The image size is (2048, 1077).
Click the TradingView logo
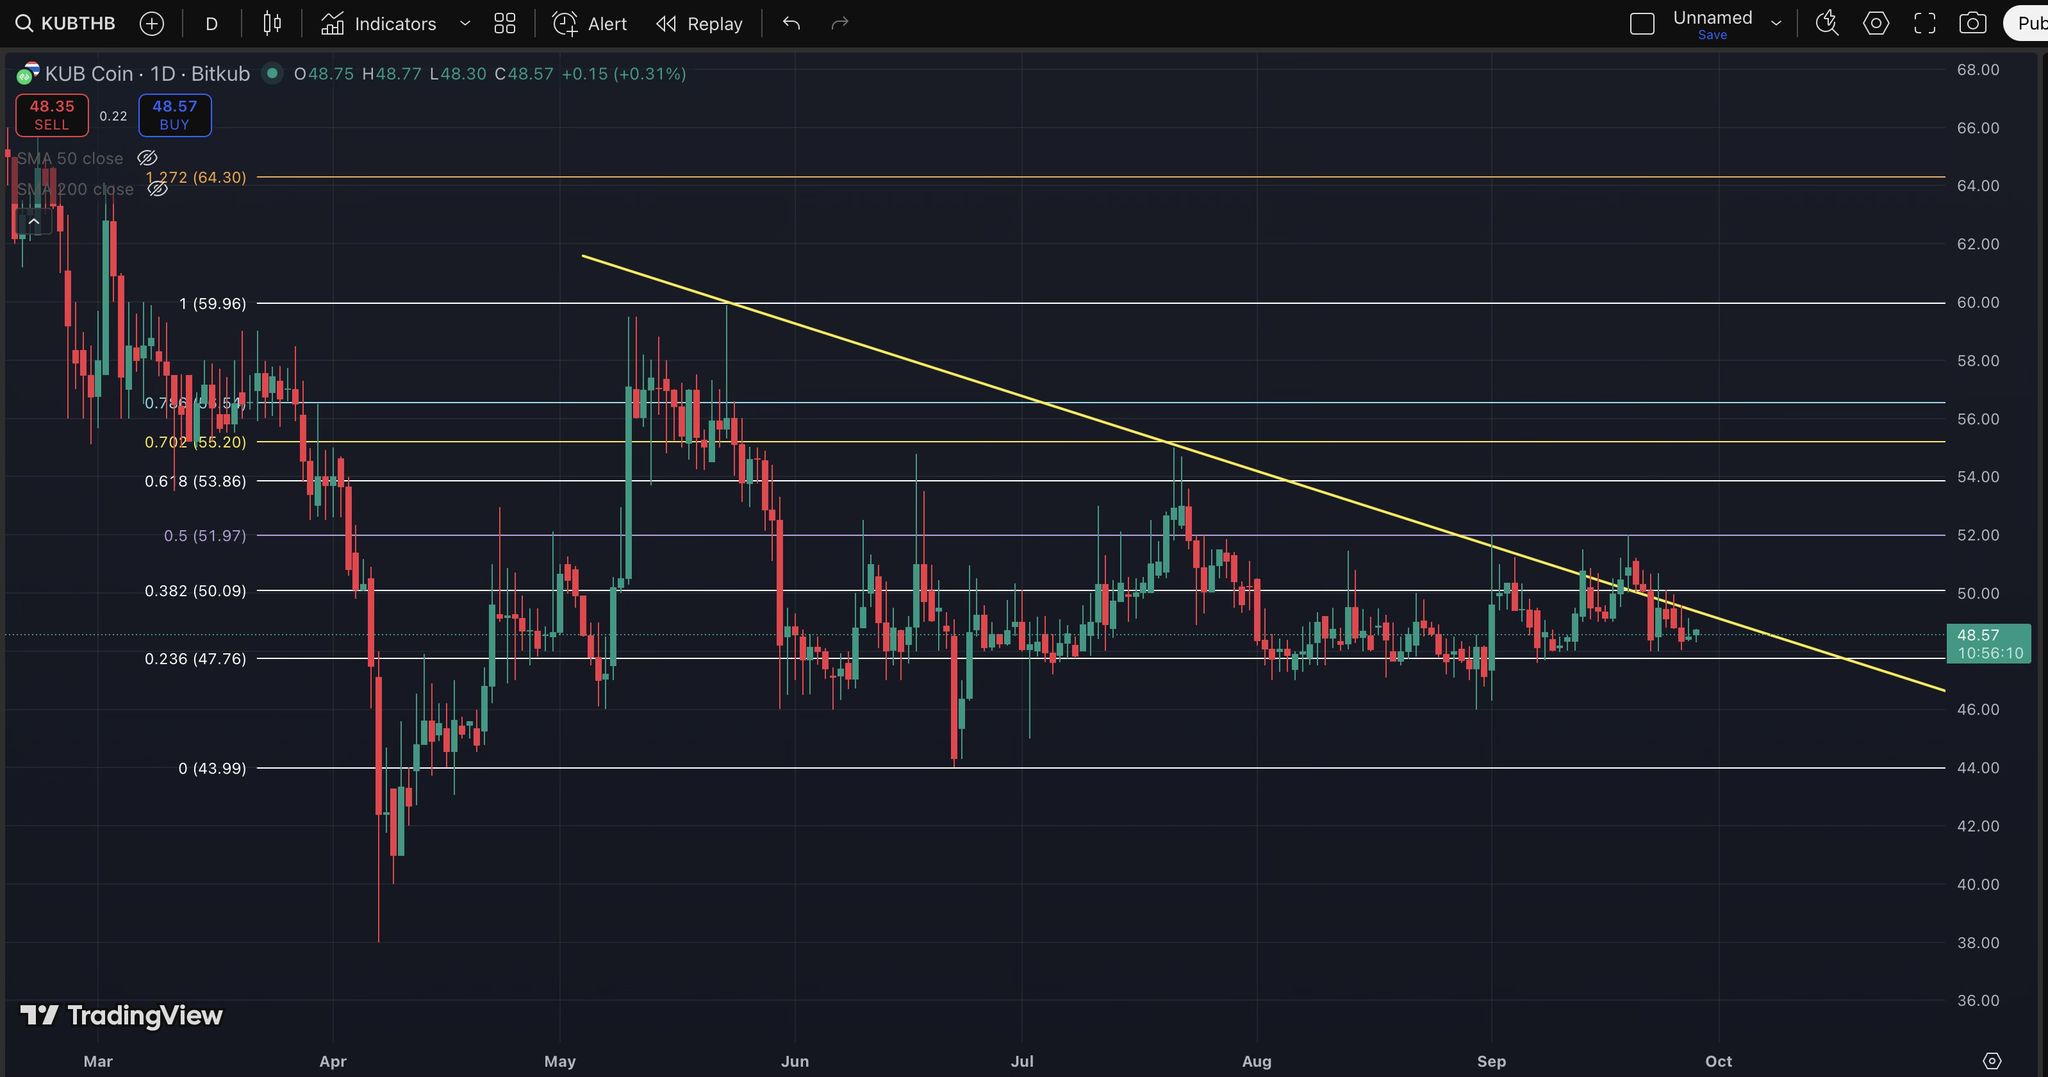pyautogui.click(x=121, y=1016)
